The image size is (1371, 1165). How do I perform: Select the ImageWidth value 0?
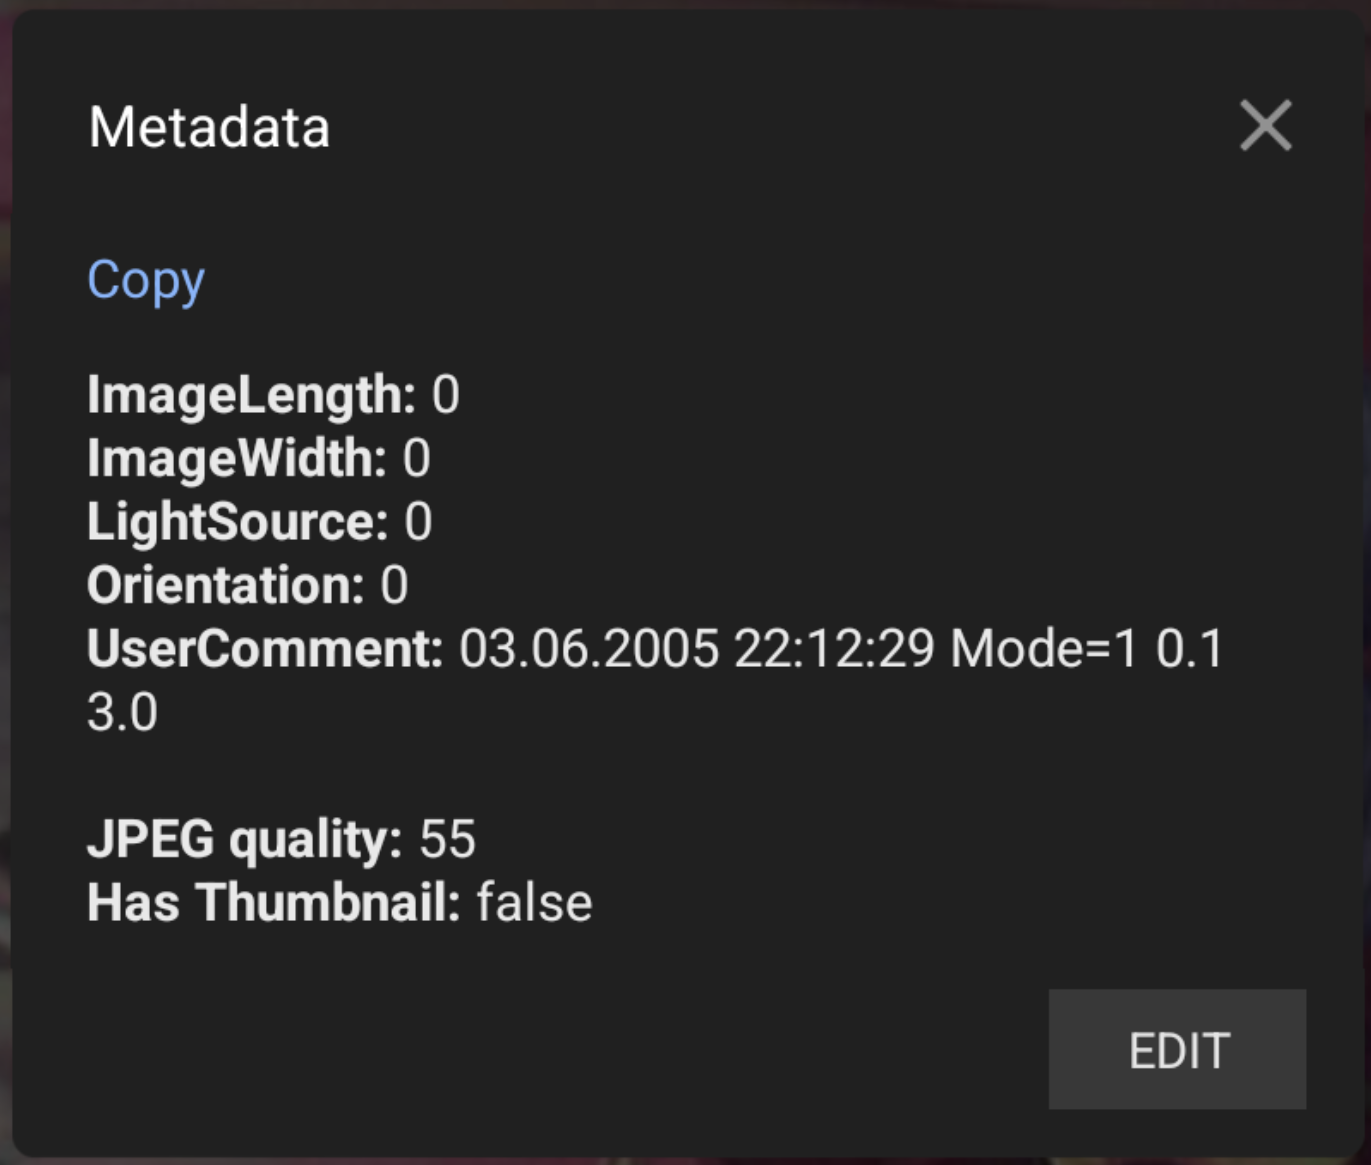coord(417,459)
